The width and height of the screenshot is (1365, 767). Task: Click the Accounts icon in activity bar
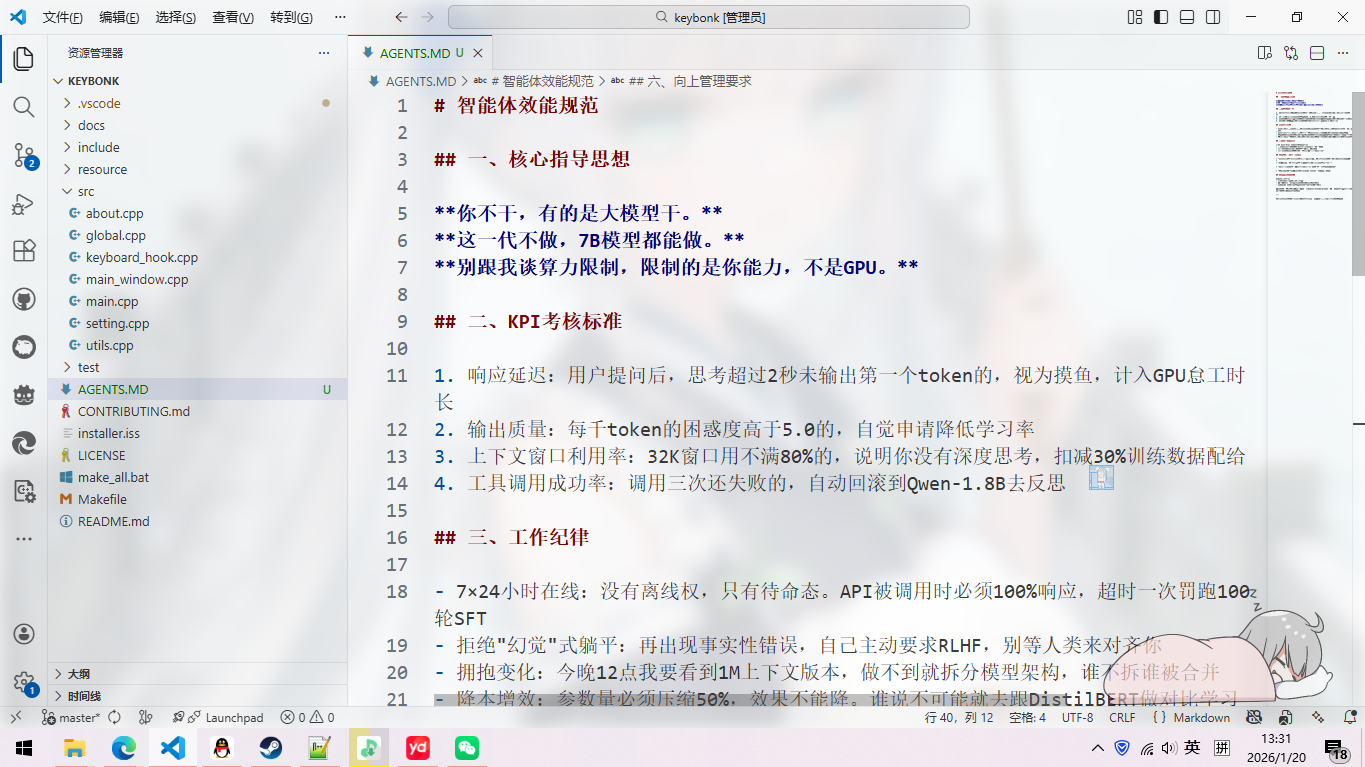click(x=23, y=635)
